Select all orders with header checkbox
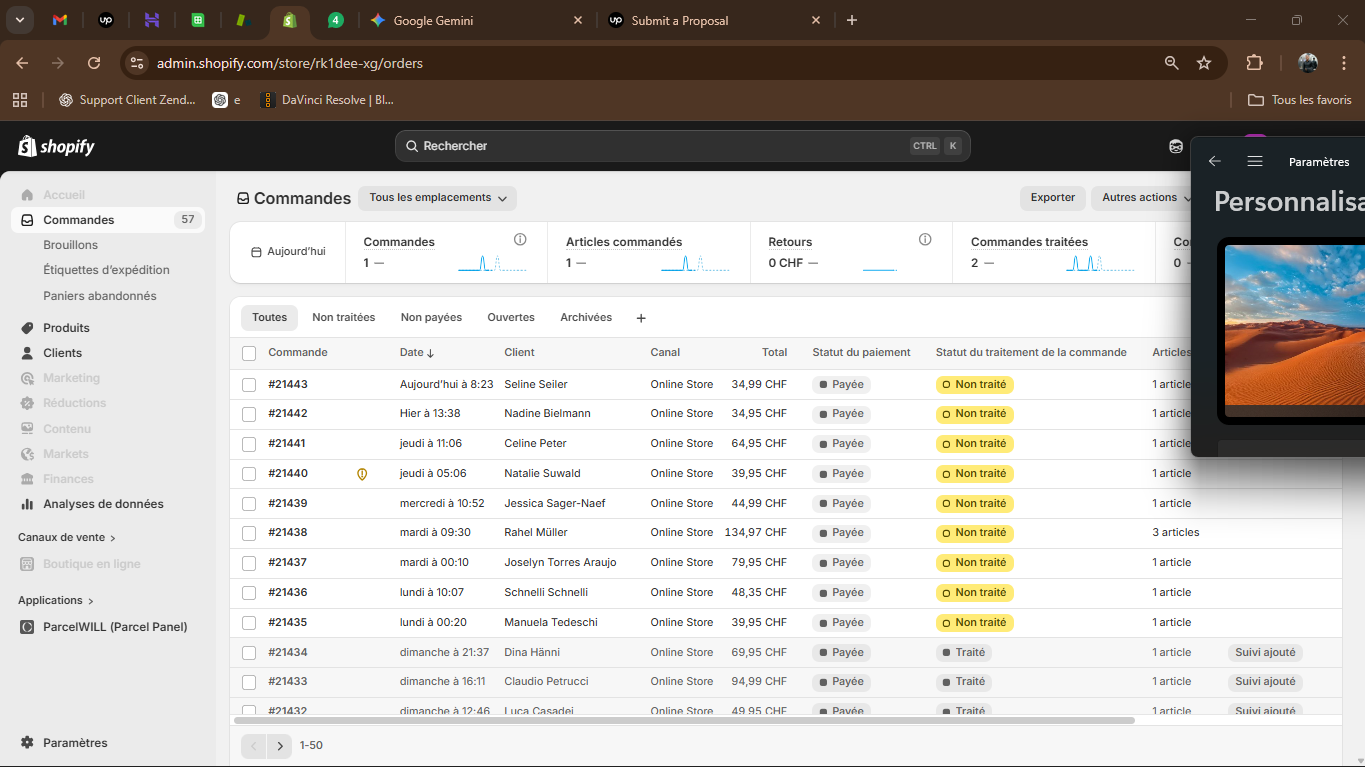This screenshot has width=1365, height=767. (249, 353)
